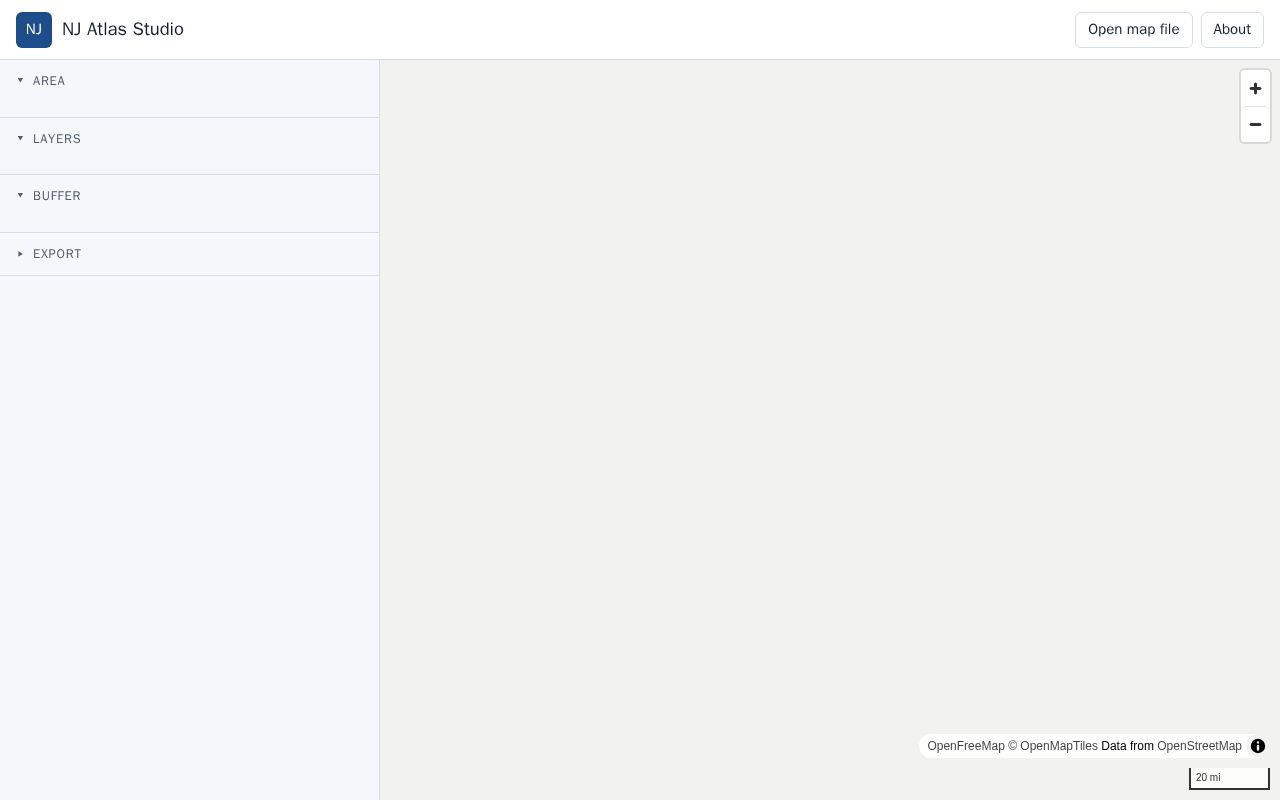Open the About dialog
Image resolution: width=1280 pixels, height=800 pixels.
coord(1232,29)
